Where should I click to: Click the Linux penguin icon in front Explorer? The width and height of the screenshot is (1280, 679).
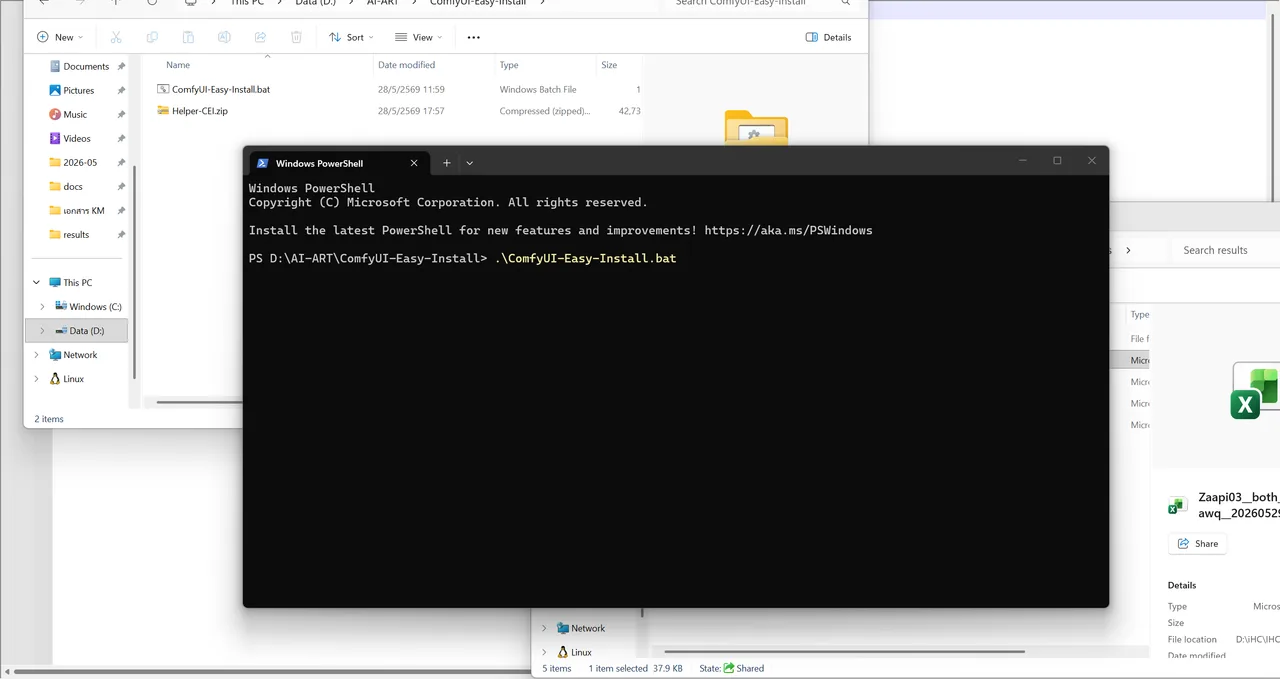54,379
